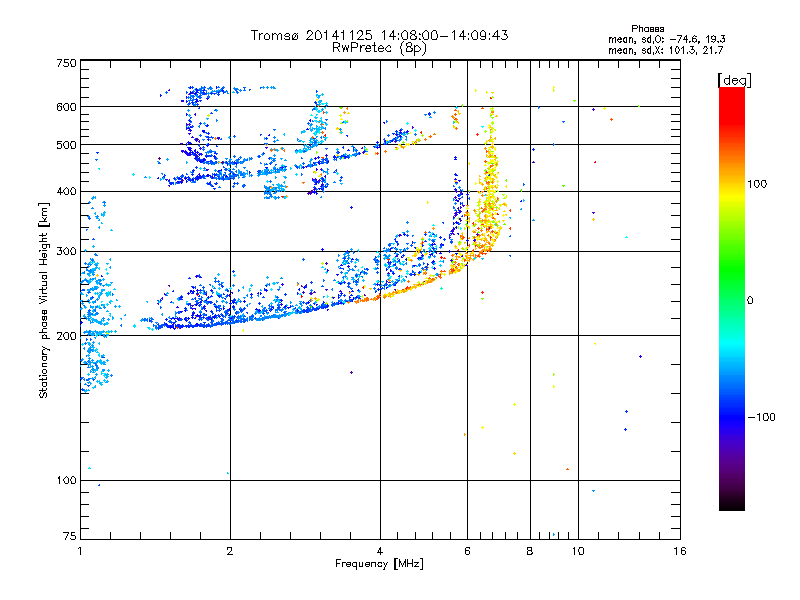Click the '[deg]' unit label above the colorbar
Image resolution: width=800 pixels, height=600 pixels.
point(734,80)
